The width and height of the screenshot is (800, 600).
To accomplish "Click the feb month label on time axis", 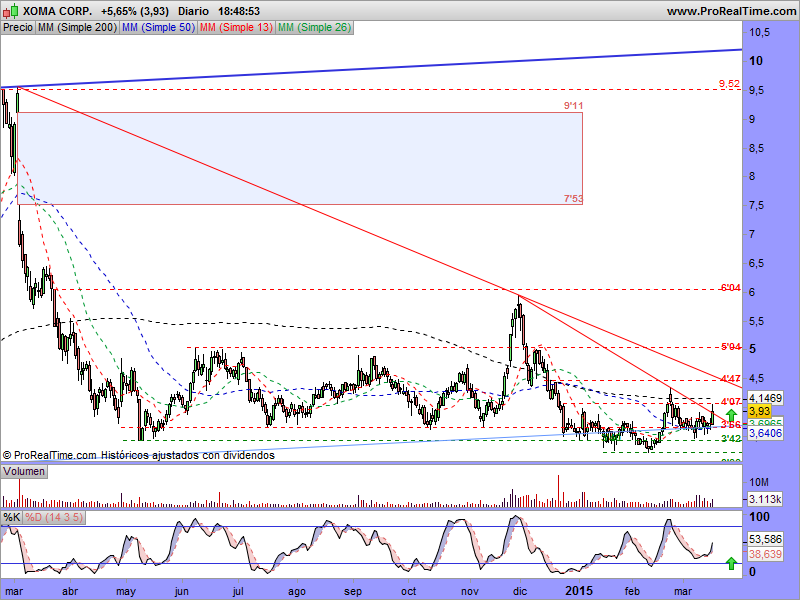I will click(x=632, y=592).
